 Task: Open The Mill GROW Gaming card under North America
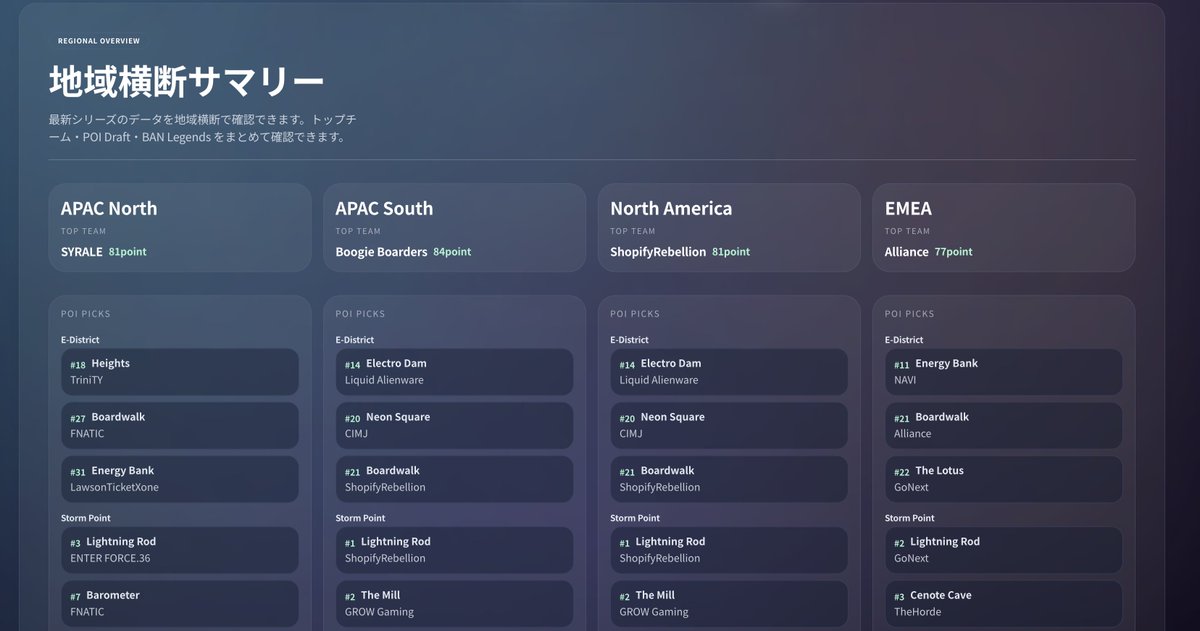(x=729, y=604)
